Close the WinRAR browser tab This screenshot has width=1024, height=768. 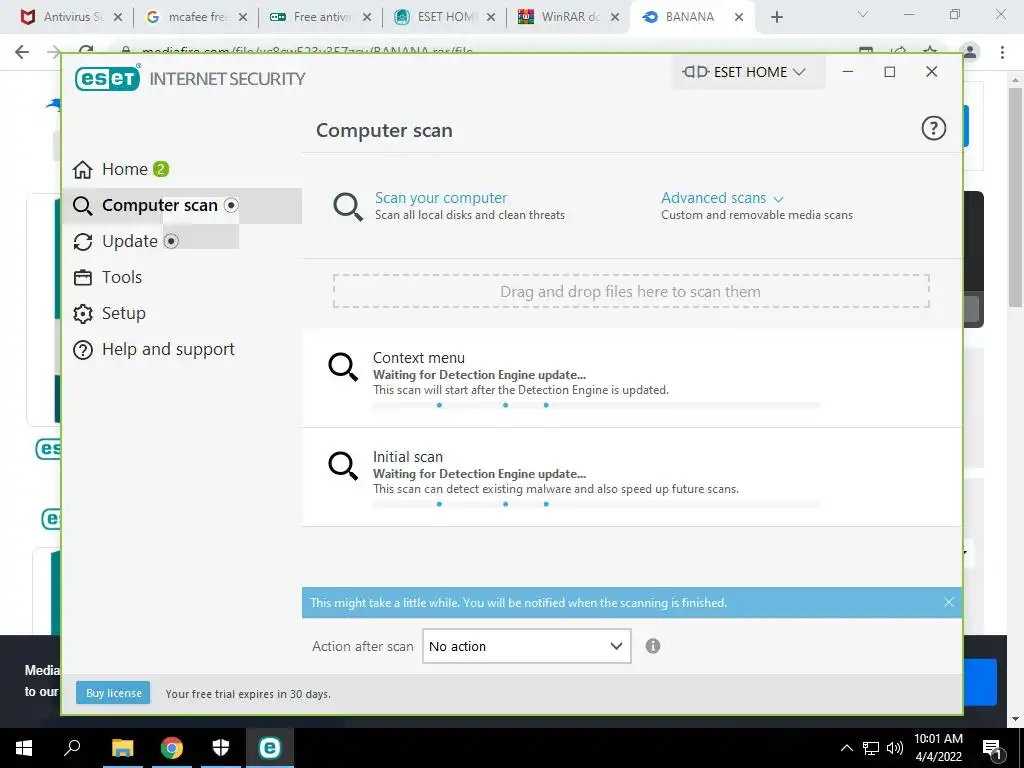pos(615,18)
